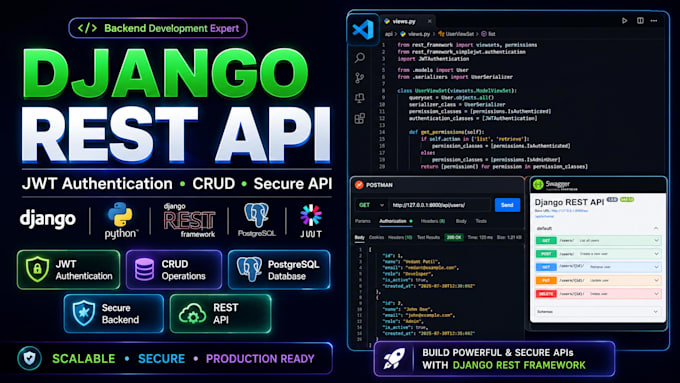The image size is (680, 383).
Task: Click the Postman logo icon
Action: (x=359, y=185)
